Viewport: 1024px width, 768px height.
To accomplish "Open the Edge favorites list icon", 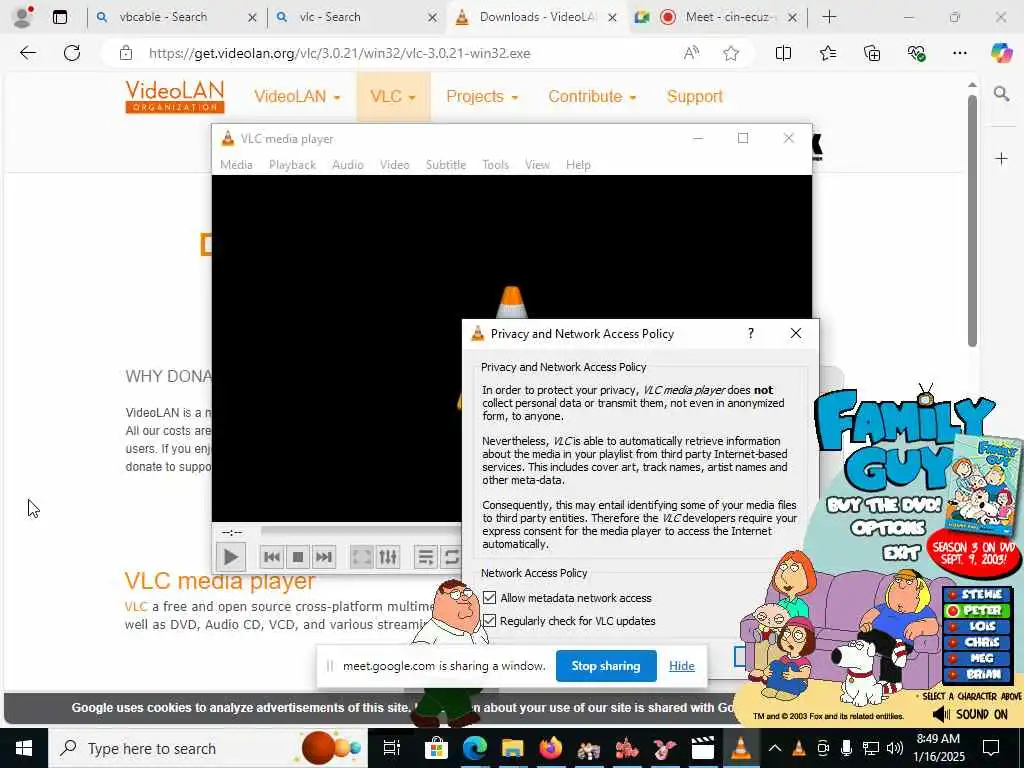I will click(827, 54).
